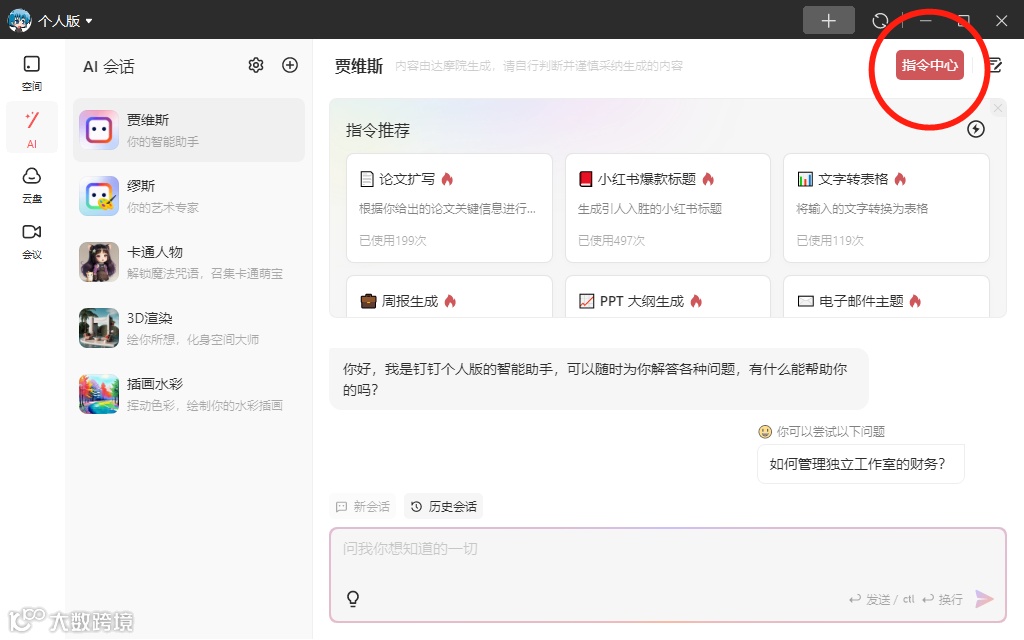
Task: Select the 贾维斯 assistant conversation
Action: pos(189,130)
